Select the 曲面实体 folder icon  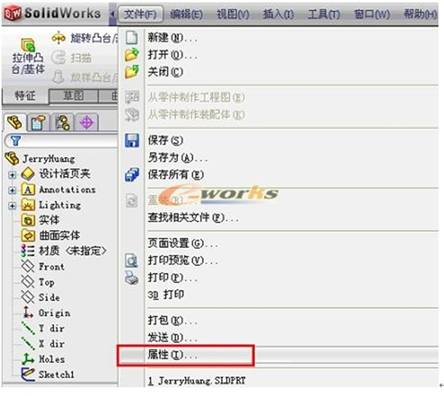tap(28, 236)
